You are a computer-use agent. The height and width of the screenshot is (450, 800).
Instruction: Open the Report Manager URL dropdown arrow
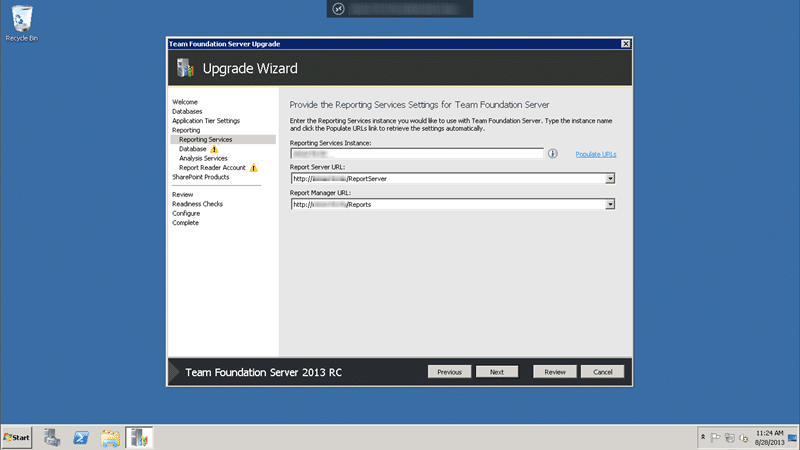tap(610, 204)
